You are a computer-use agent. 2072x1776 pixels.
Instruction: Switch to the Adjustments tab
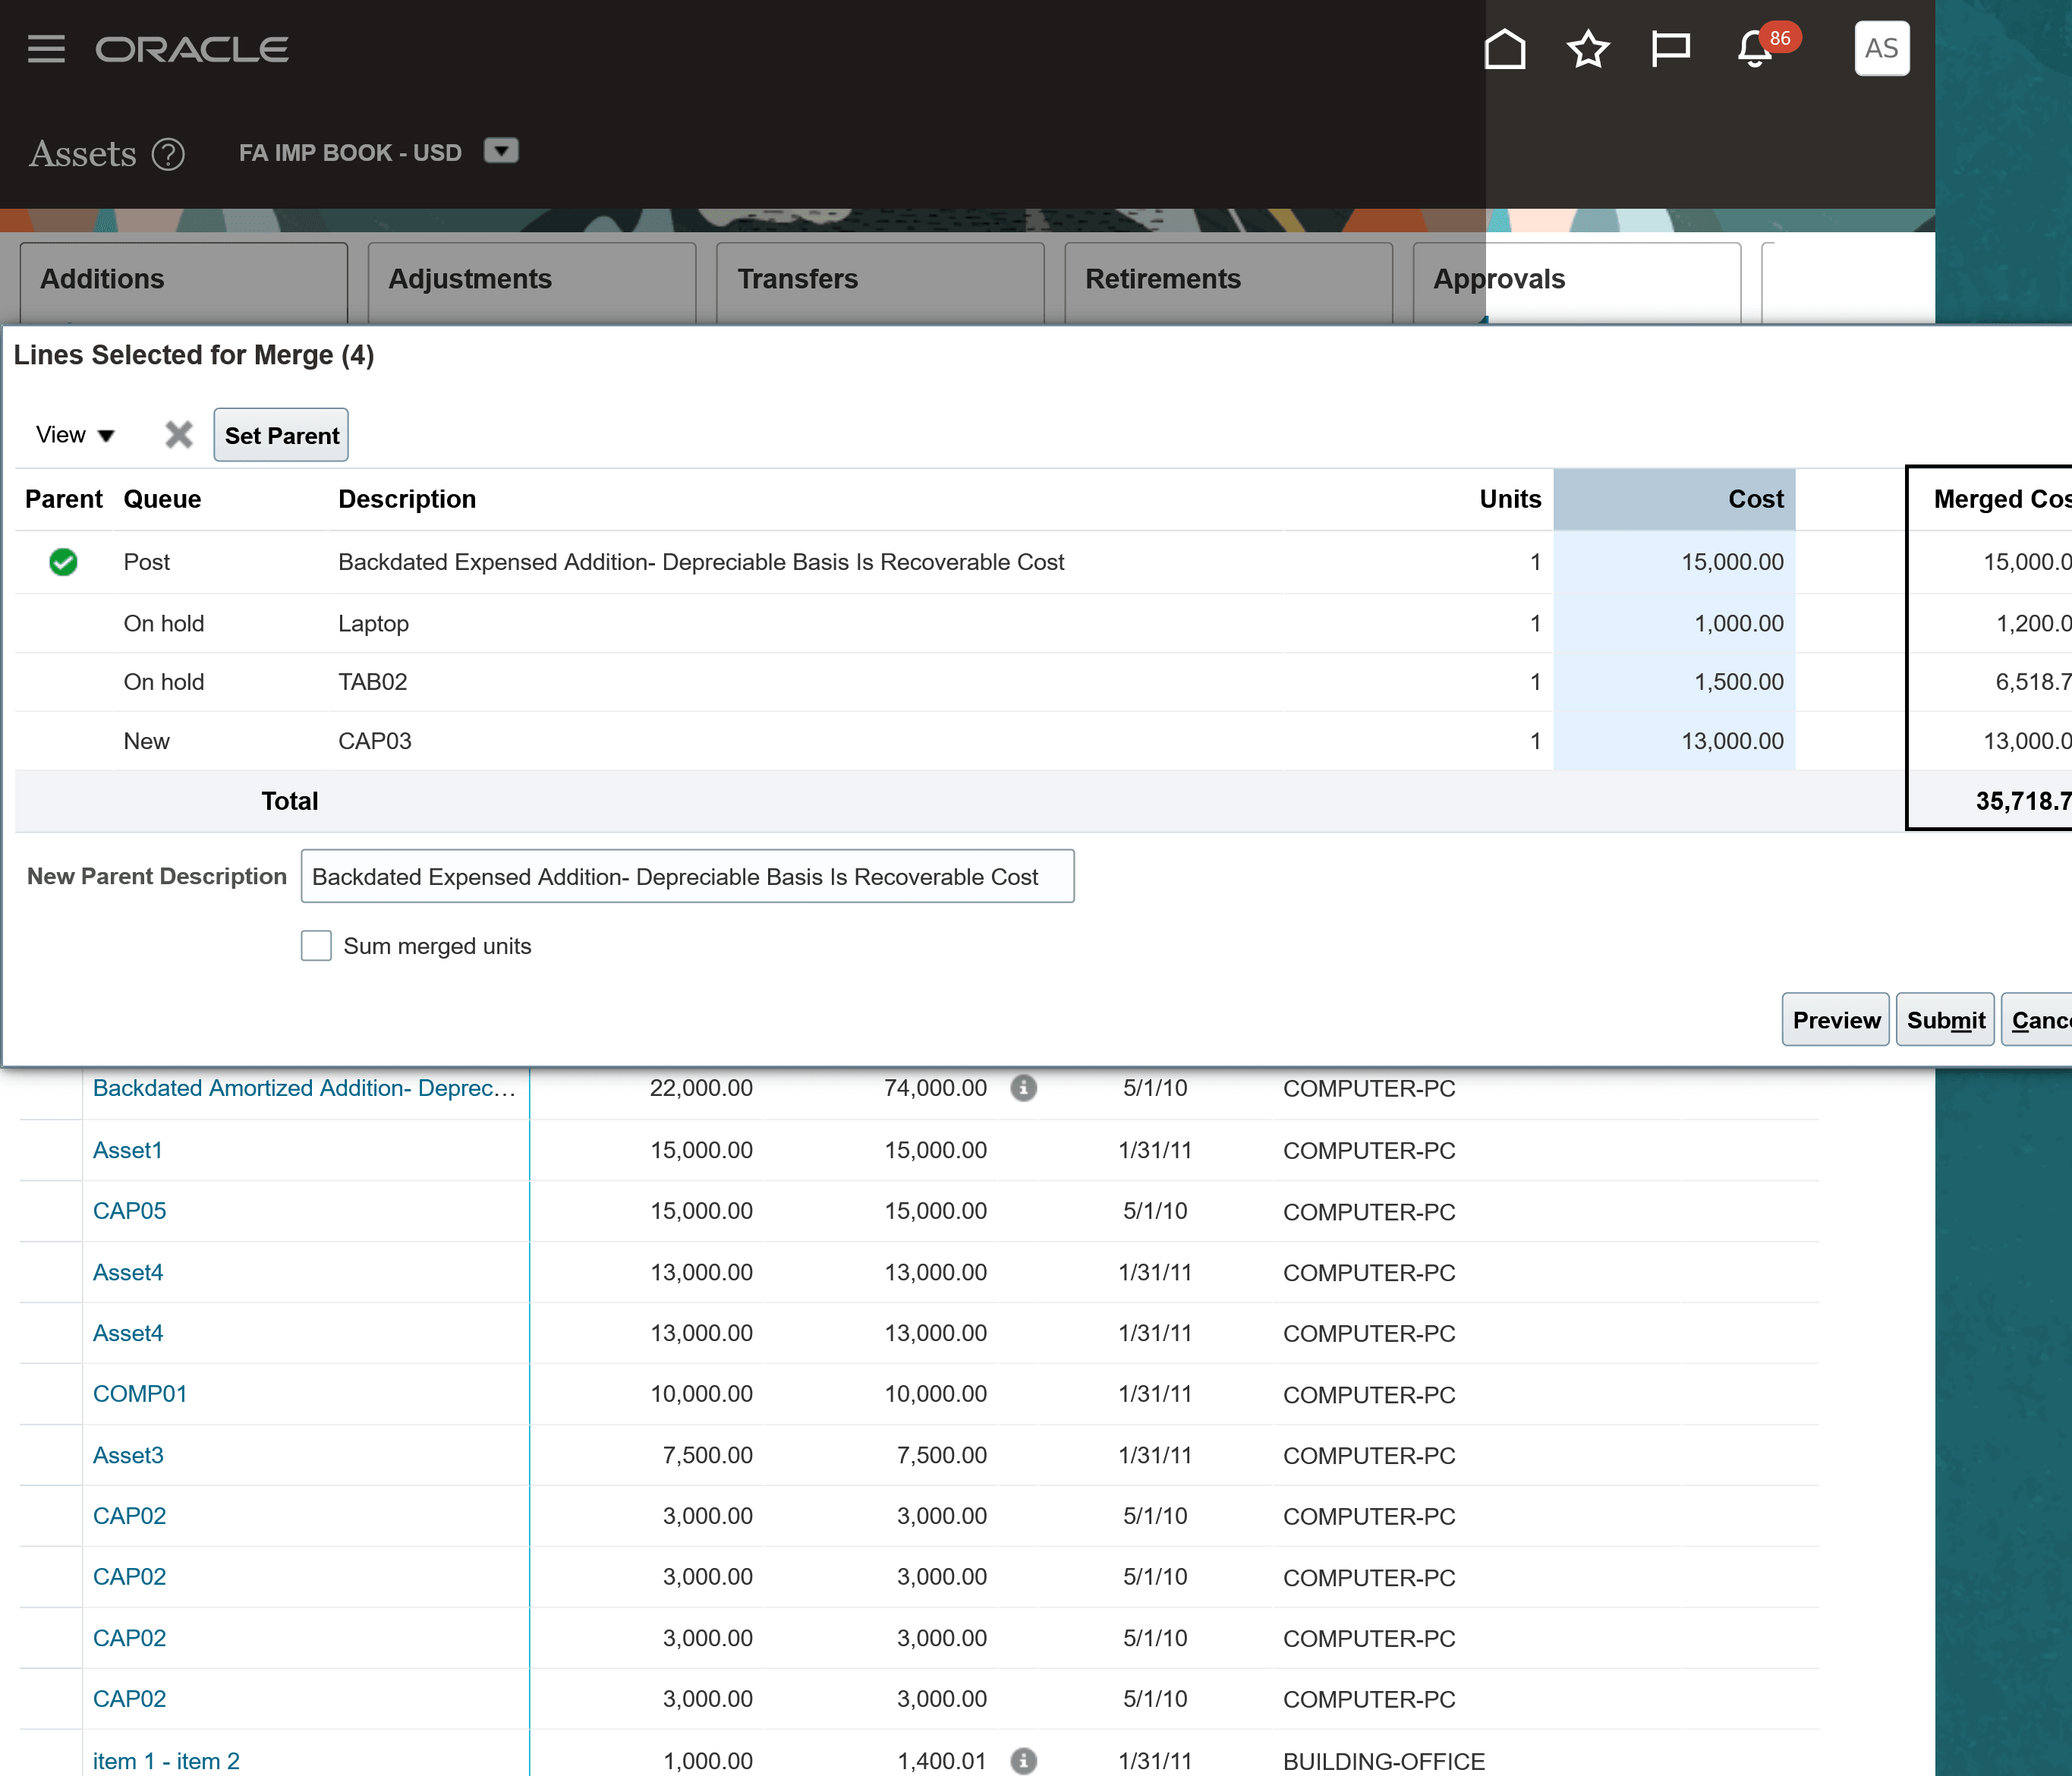click(532, 279)
